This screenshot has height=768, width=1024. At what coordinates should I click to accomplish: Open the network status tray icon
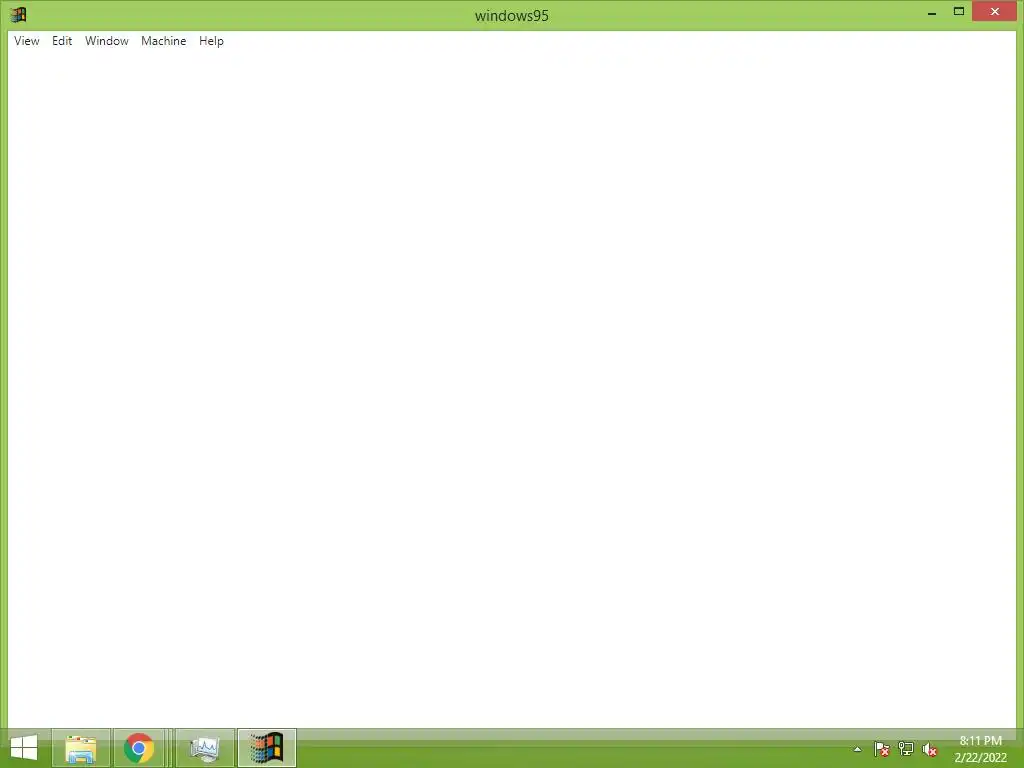point(906,749)
